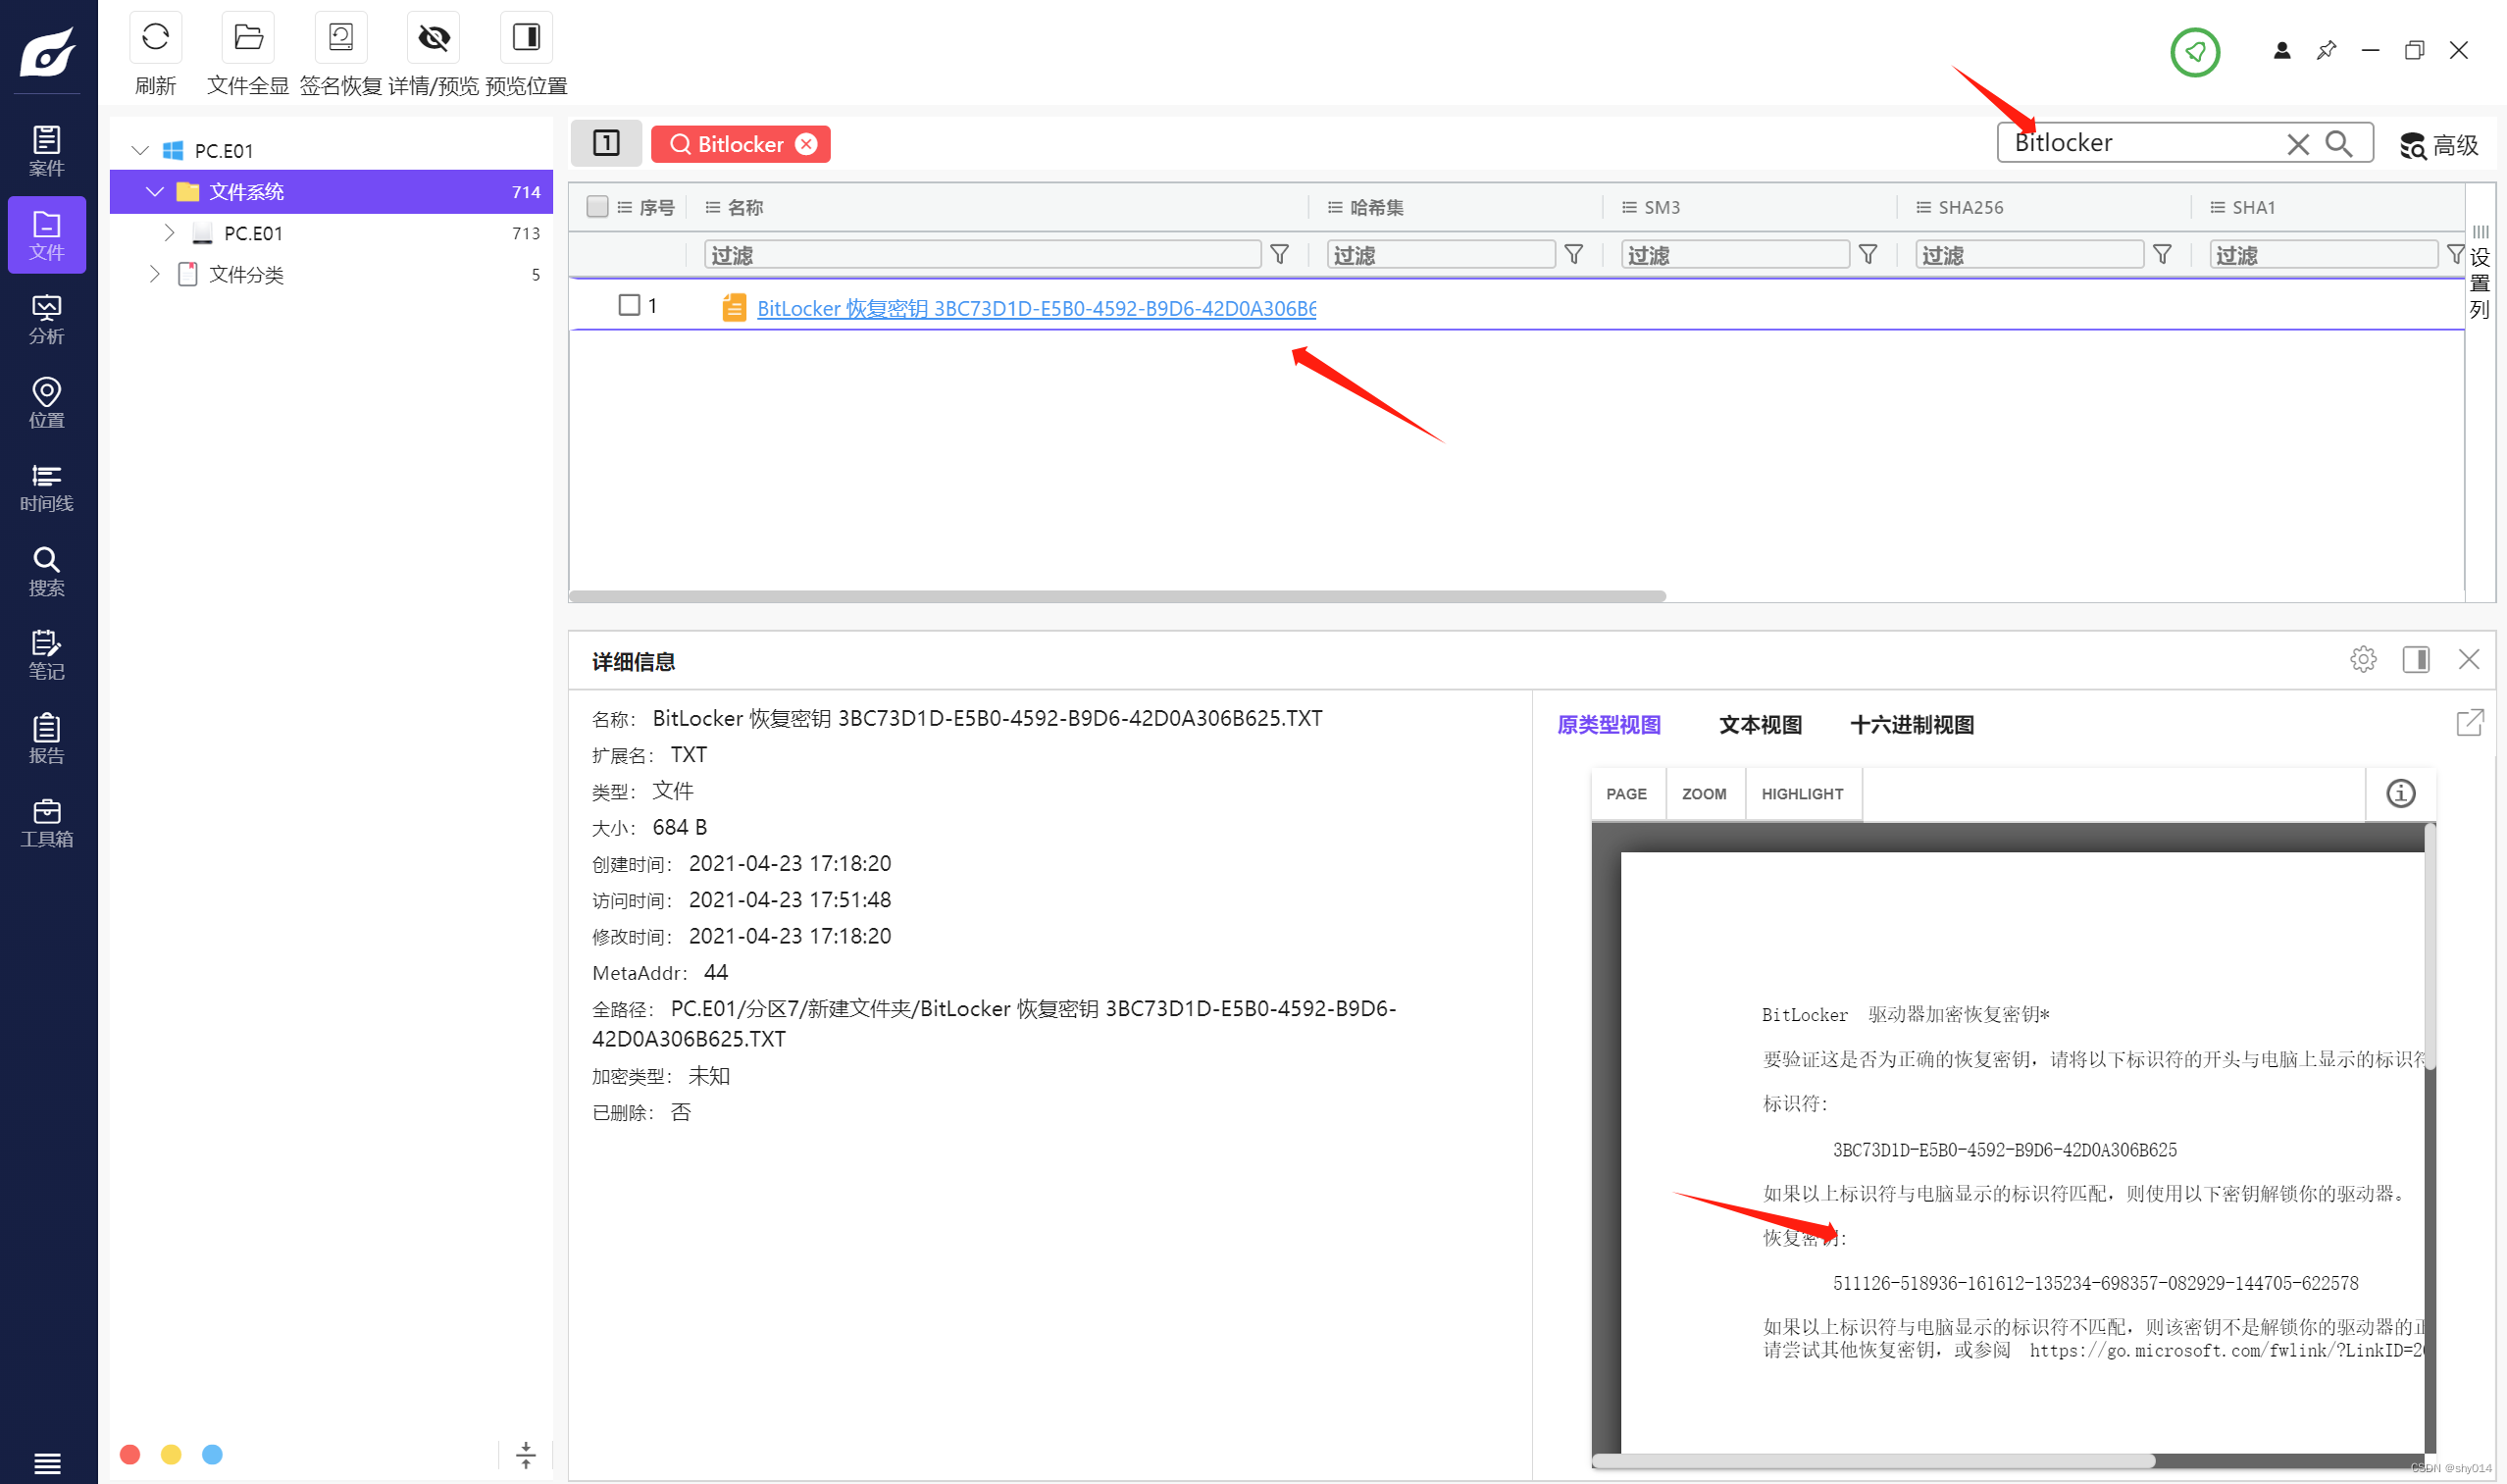Image resolution: width=2507 pixels, height=1484 pixels.
Task: Open the 时间线 timeline sidebar section
Action: pos(46,487)
